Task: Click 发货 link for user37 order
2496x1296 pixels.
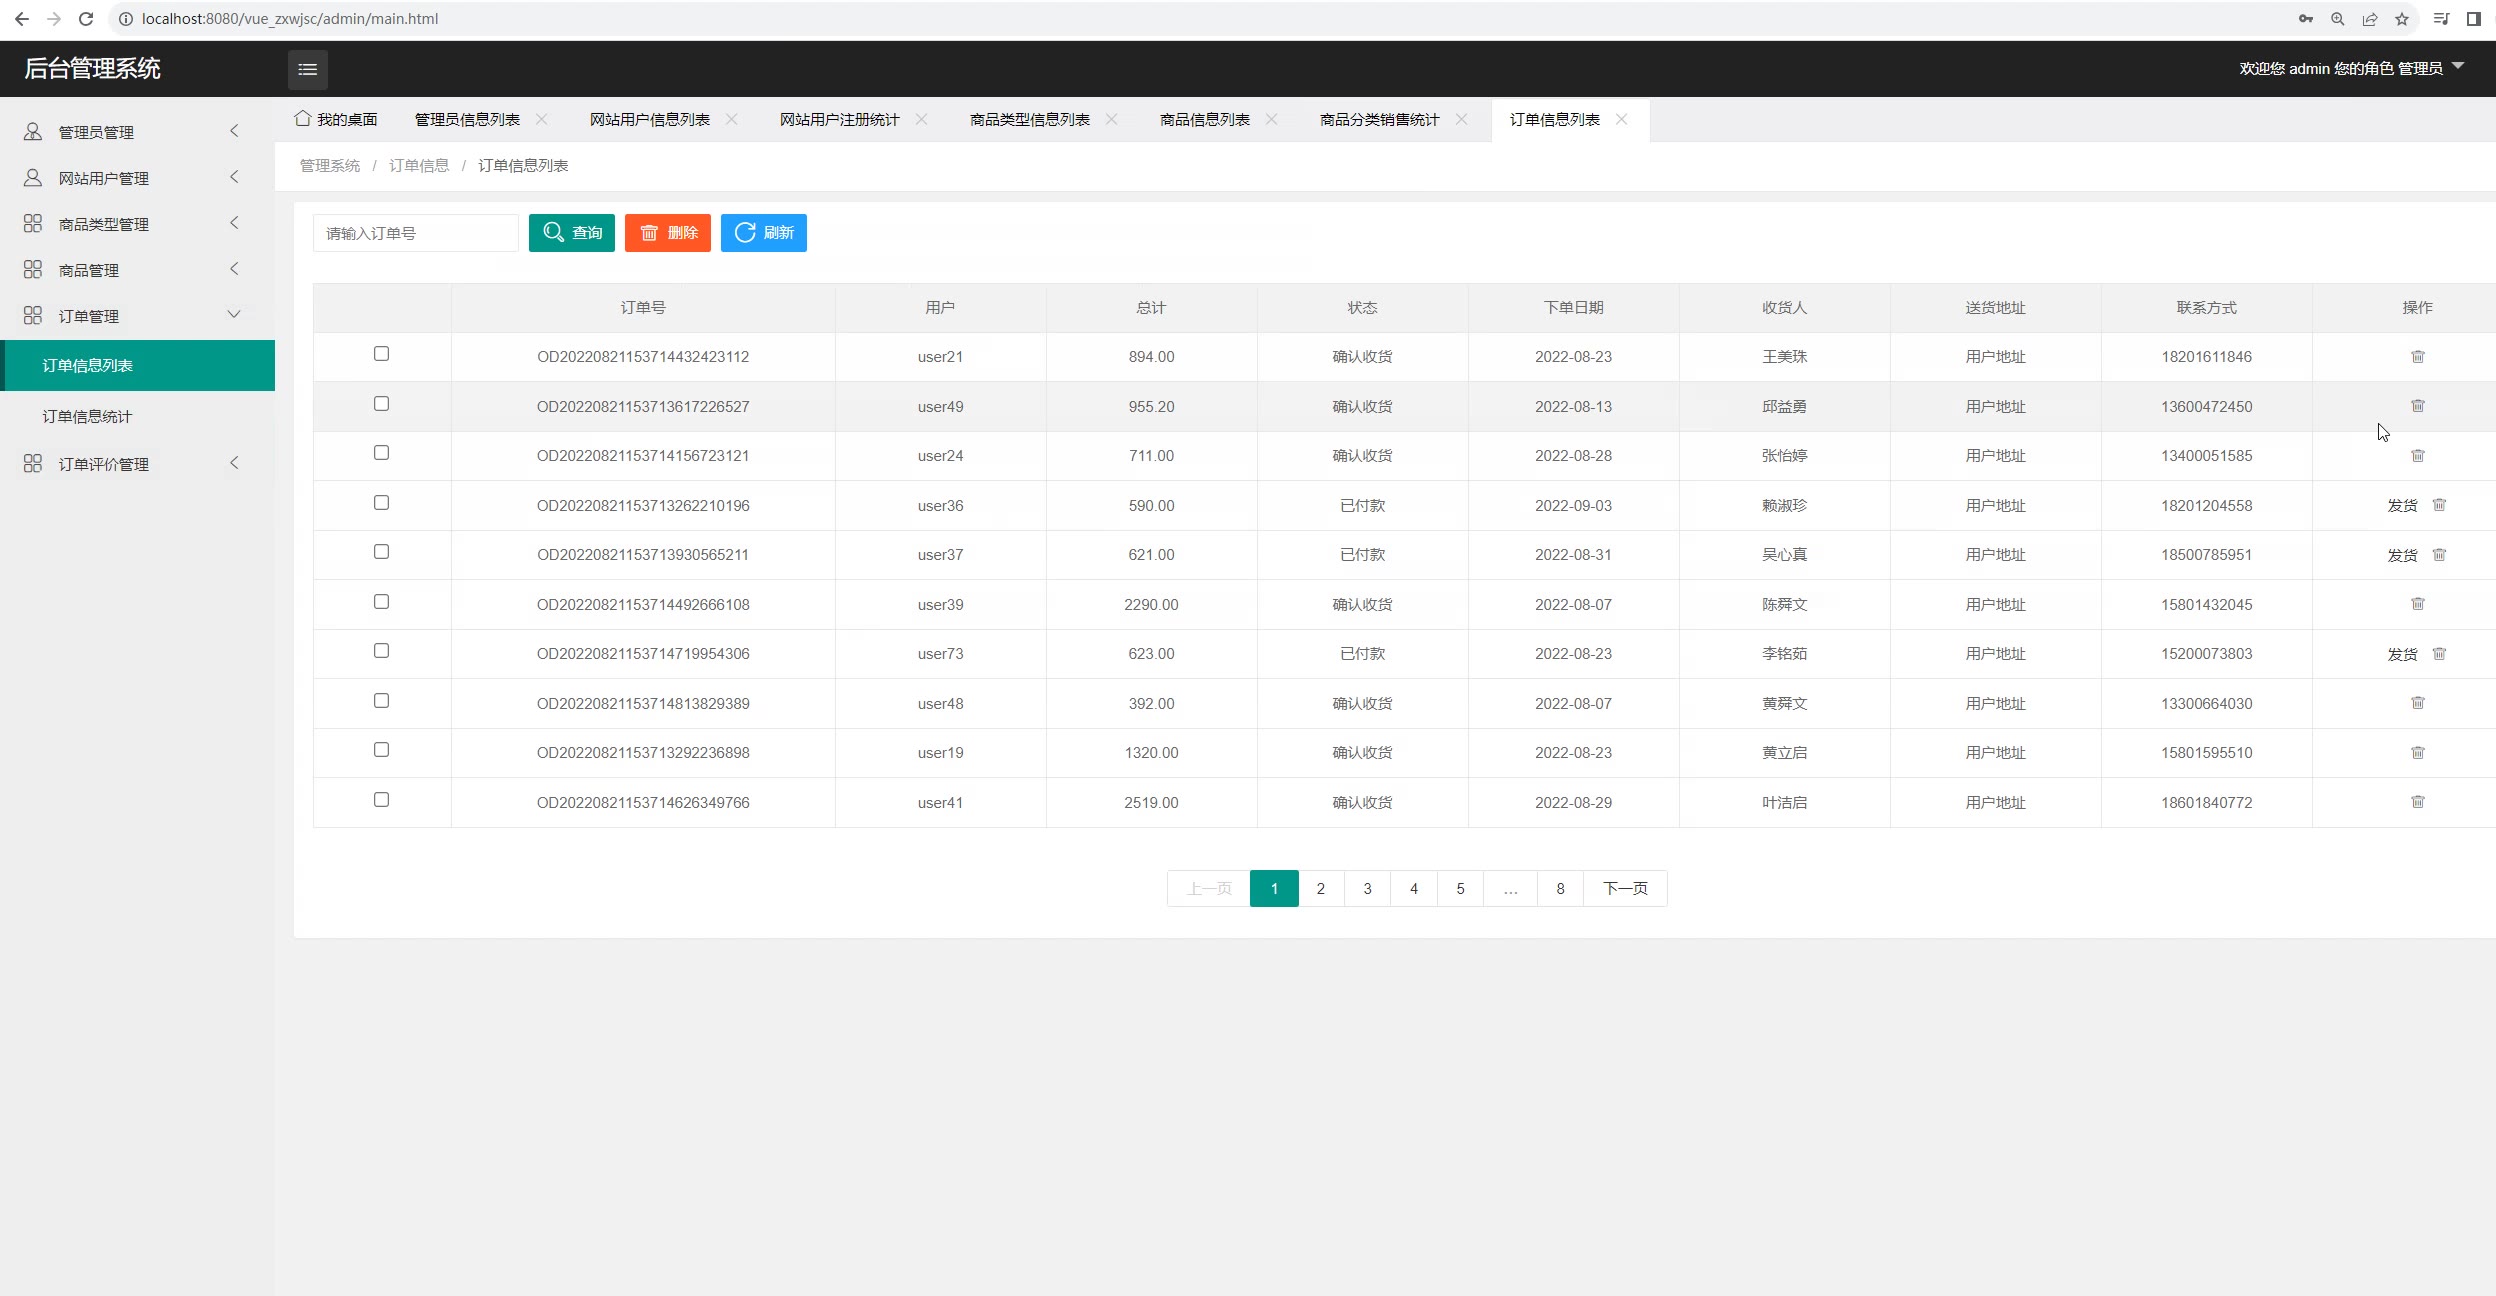Action: click(x=2401, y=555)
